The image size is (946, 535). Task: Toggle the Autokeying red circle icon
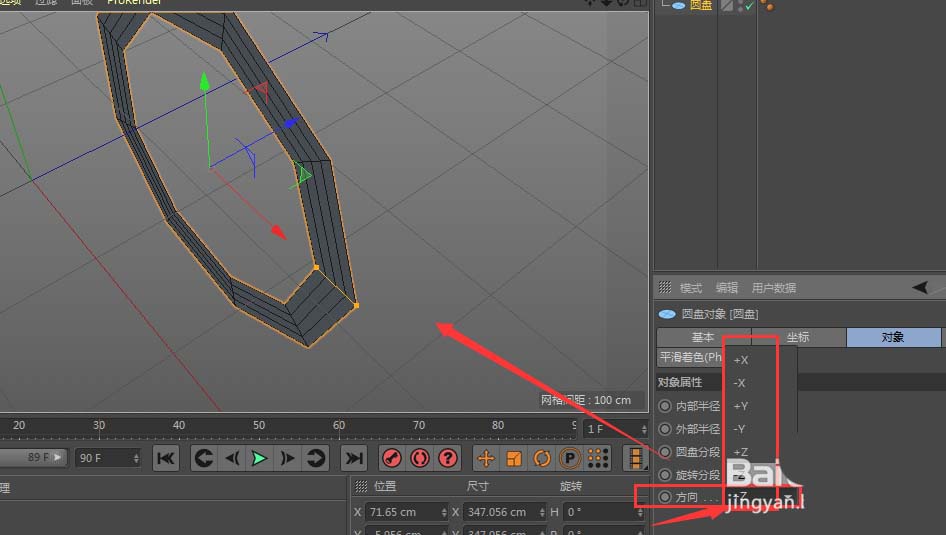point(419,458)
